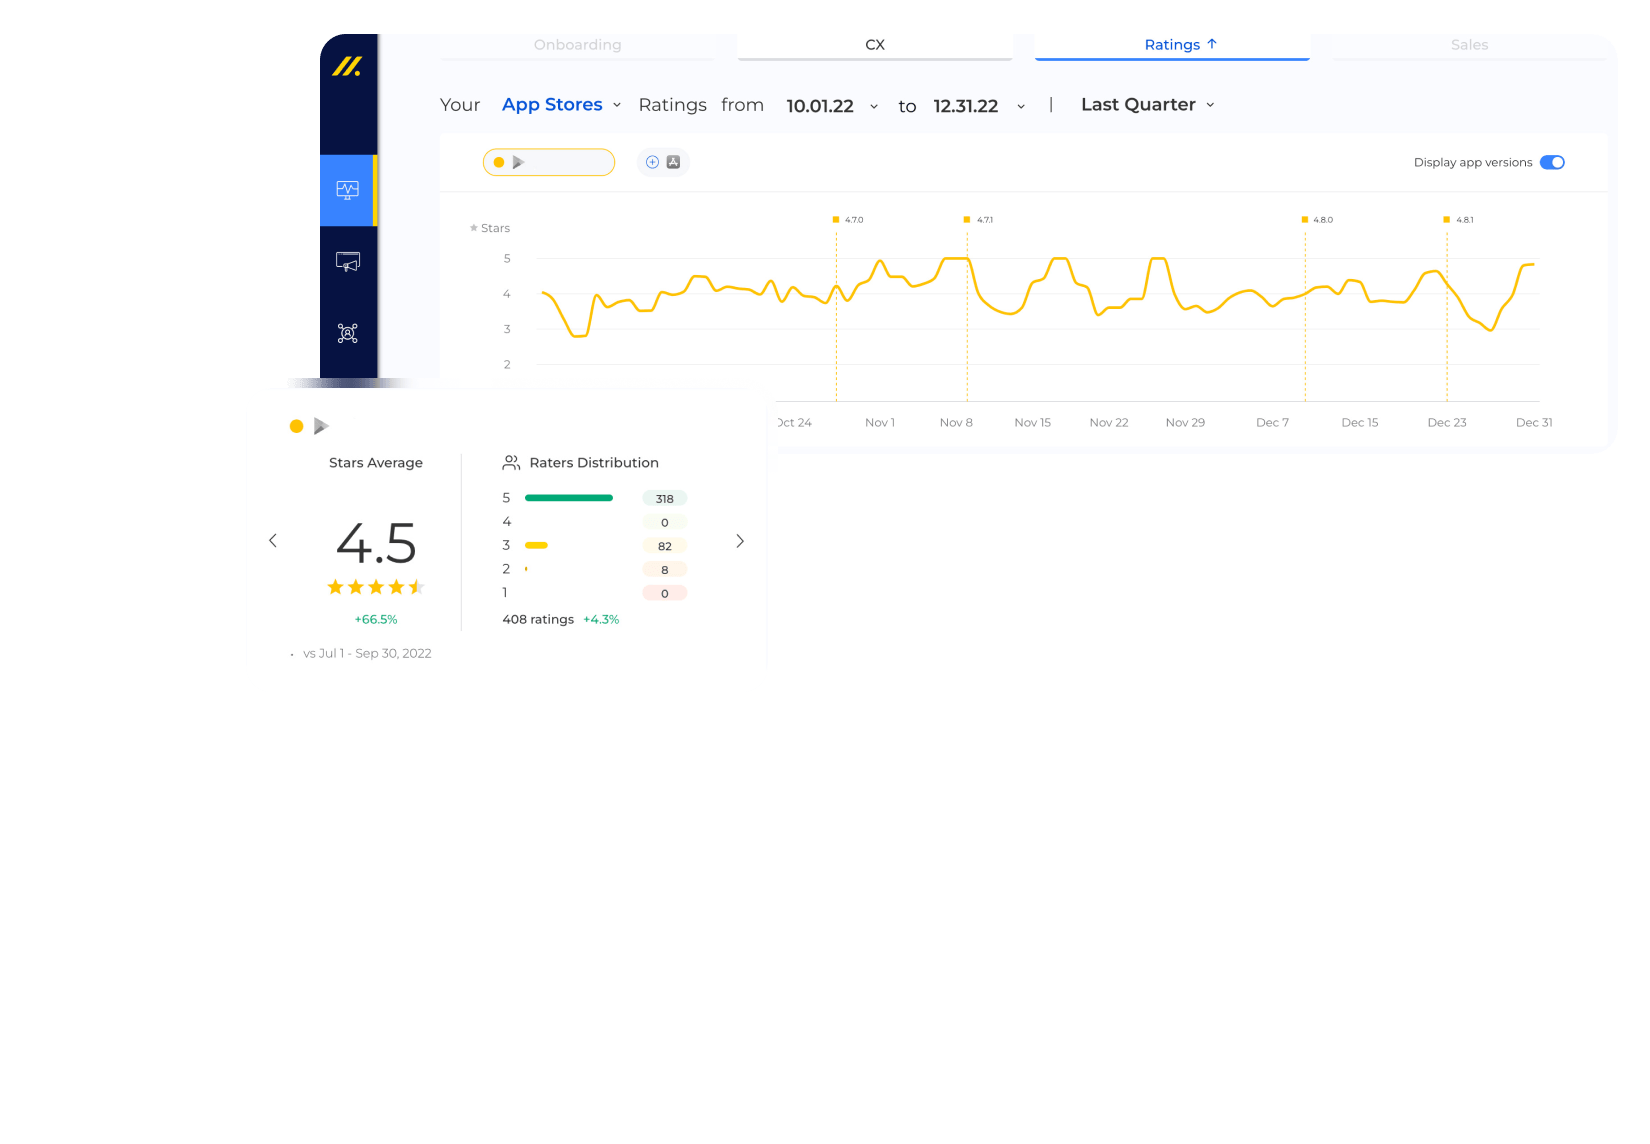Click the 4.5 stars average value

point(376,544)
